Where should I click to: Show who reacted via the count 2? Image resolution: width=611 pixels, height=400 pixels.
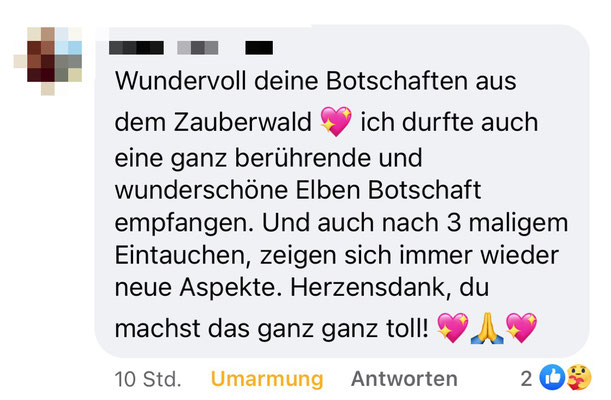[526, 378]
